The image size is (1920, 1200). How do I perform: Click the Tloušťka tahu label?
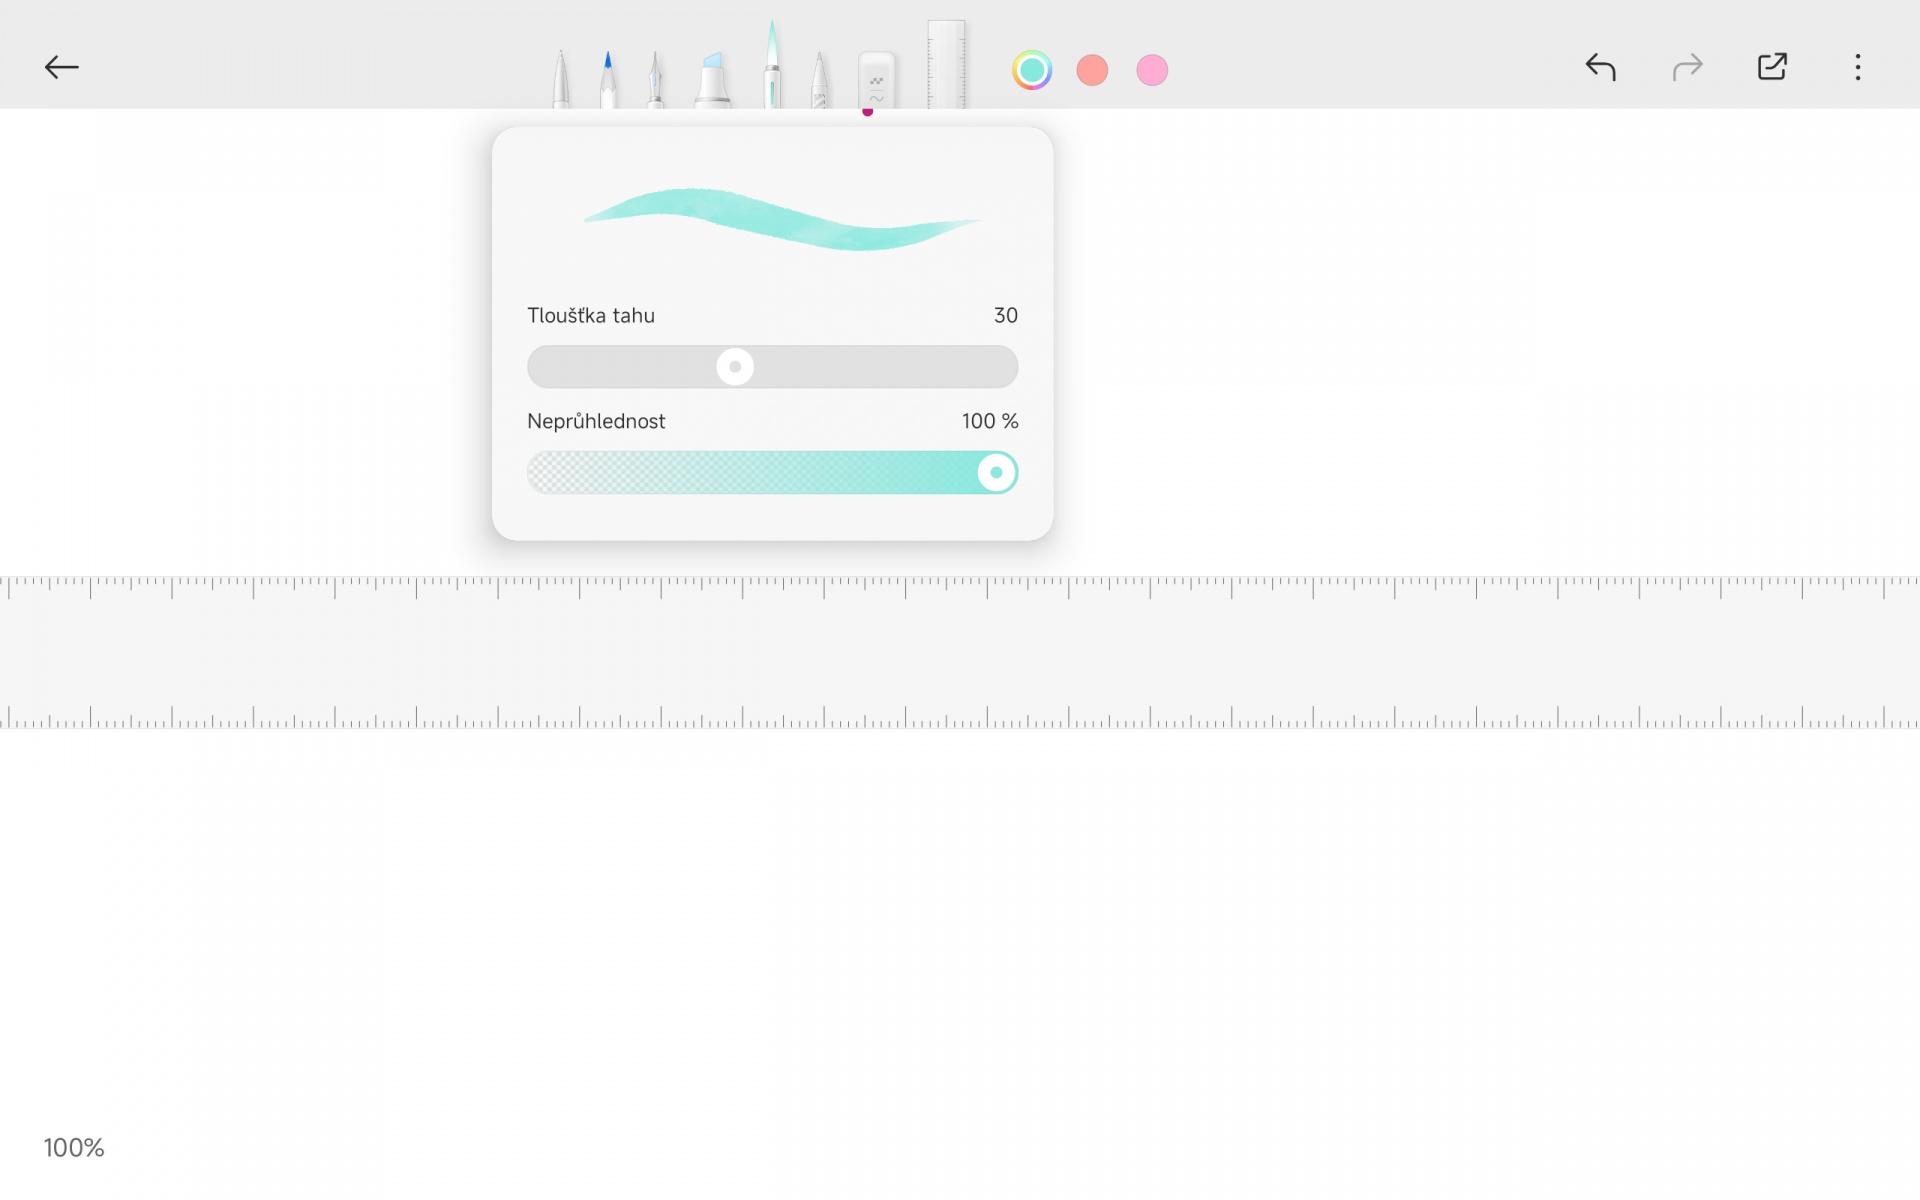tap(591, 316)
